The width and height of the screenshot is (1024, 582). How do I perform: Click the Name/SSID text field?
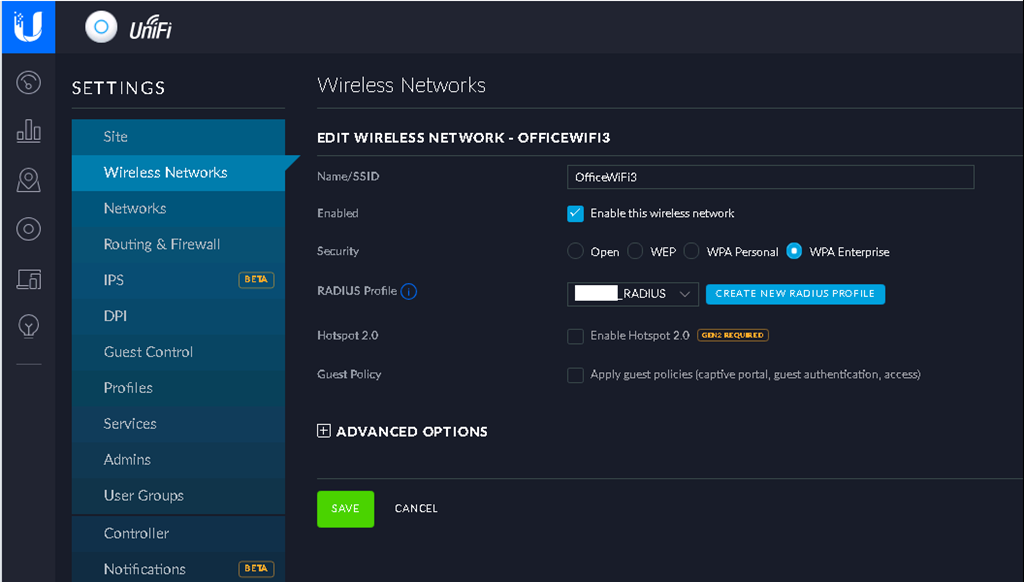pos(770,177)
